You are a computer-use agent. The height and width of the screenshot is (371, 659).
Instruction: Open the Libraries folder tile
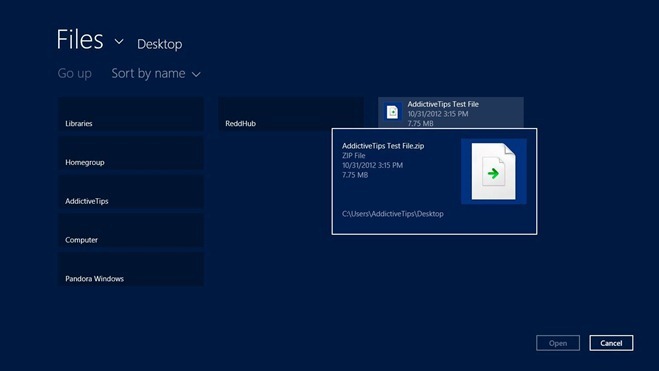point(131,114)
